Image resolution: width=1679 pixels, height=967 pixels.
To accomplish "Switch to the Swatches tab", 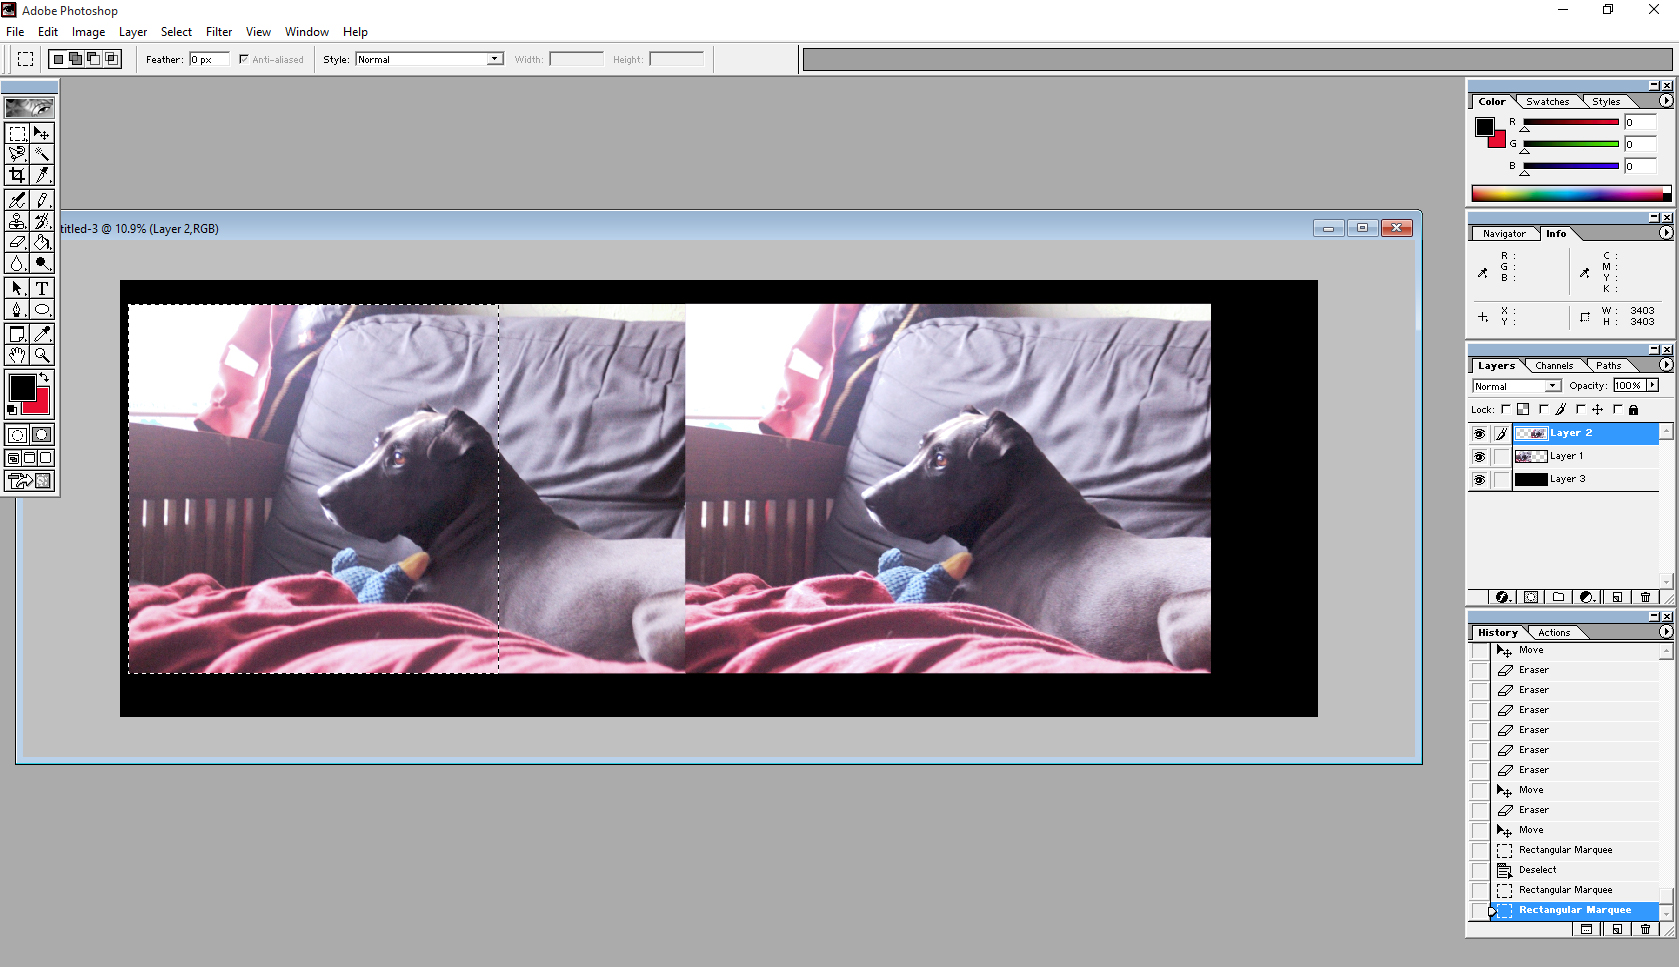I will [1547, 102].
